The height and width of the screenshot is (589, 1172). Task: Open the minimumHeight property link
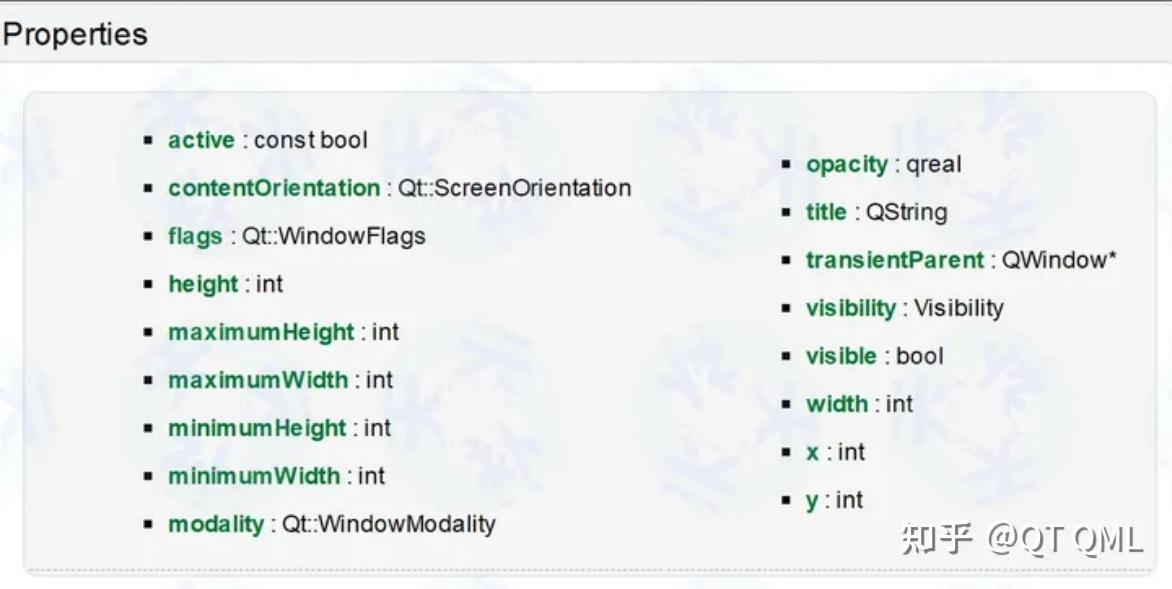[257, 428]
